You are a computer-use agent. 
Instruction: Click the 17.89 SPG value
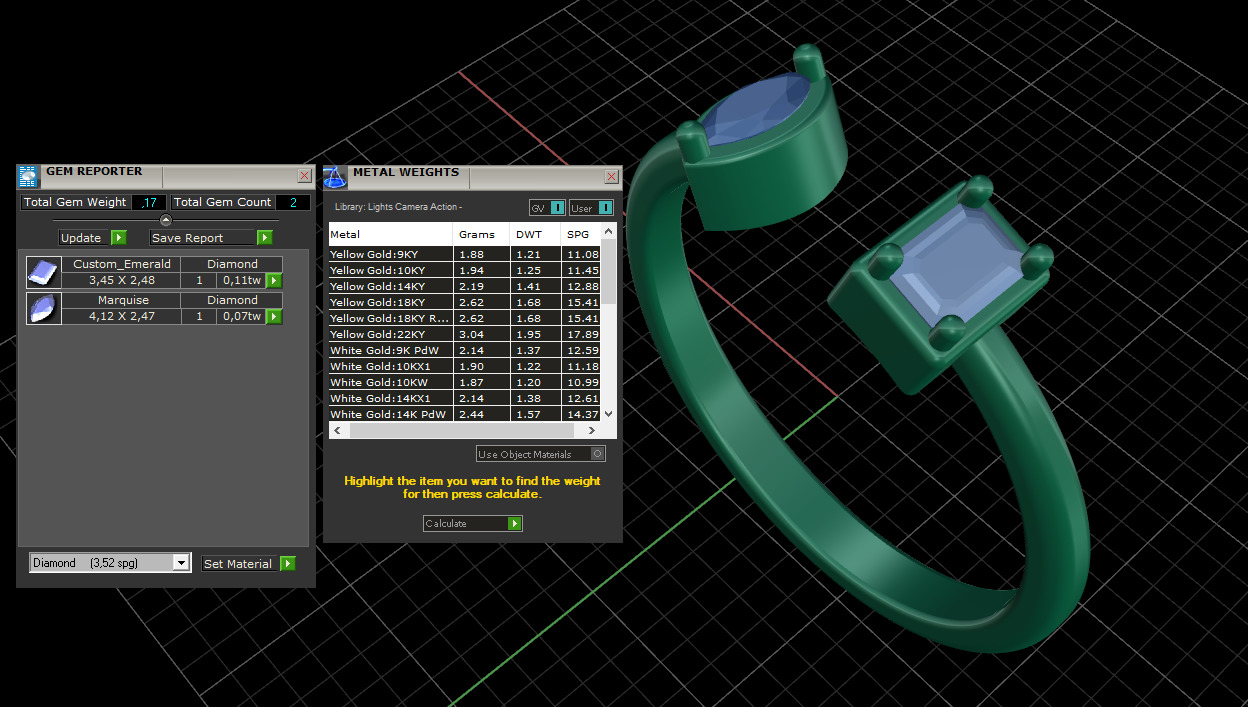coord(582,334)
